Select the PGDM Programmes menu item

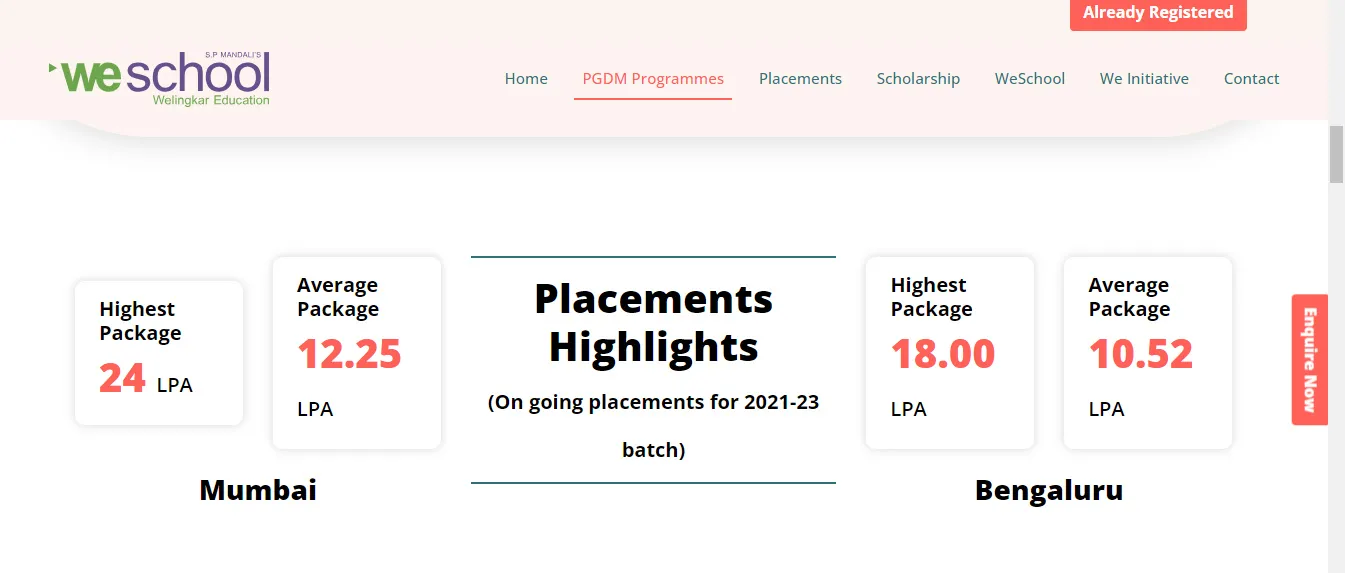[x=653, y=79]
